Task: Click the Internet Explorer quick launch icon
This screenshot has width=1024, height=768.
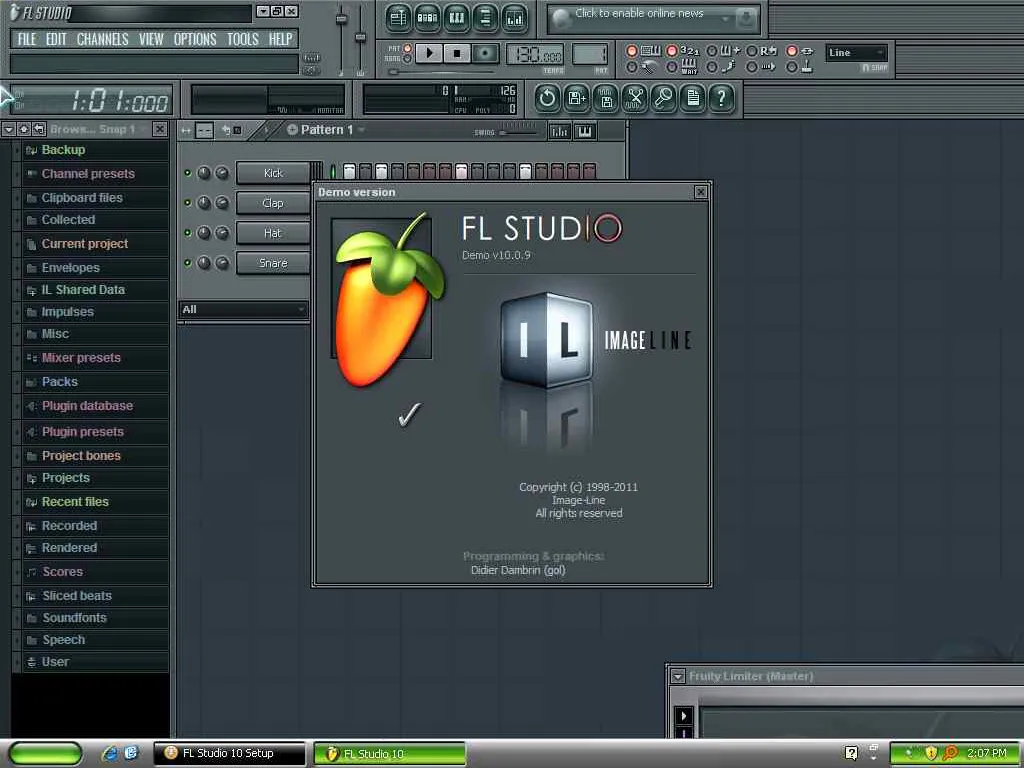Action: [x=109, y=753]
